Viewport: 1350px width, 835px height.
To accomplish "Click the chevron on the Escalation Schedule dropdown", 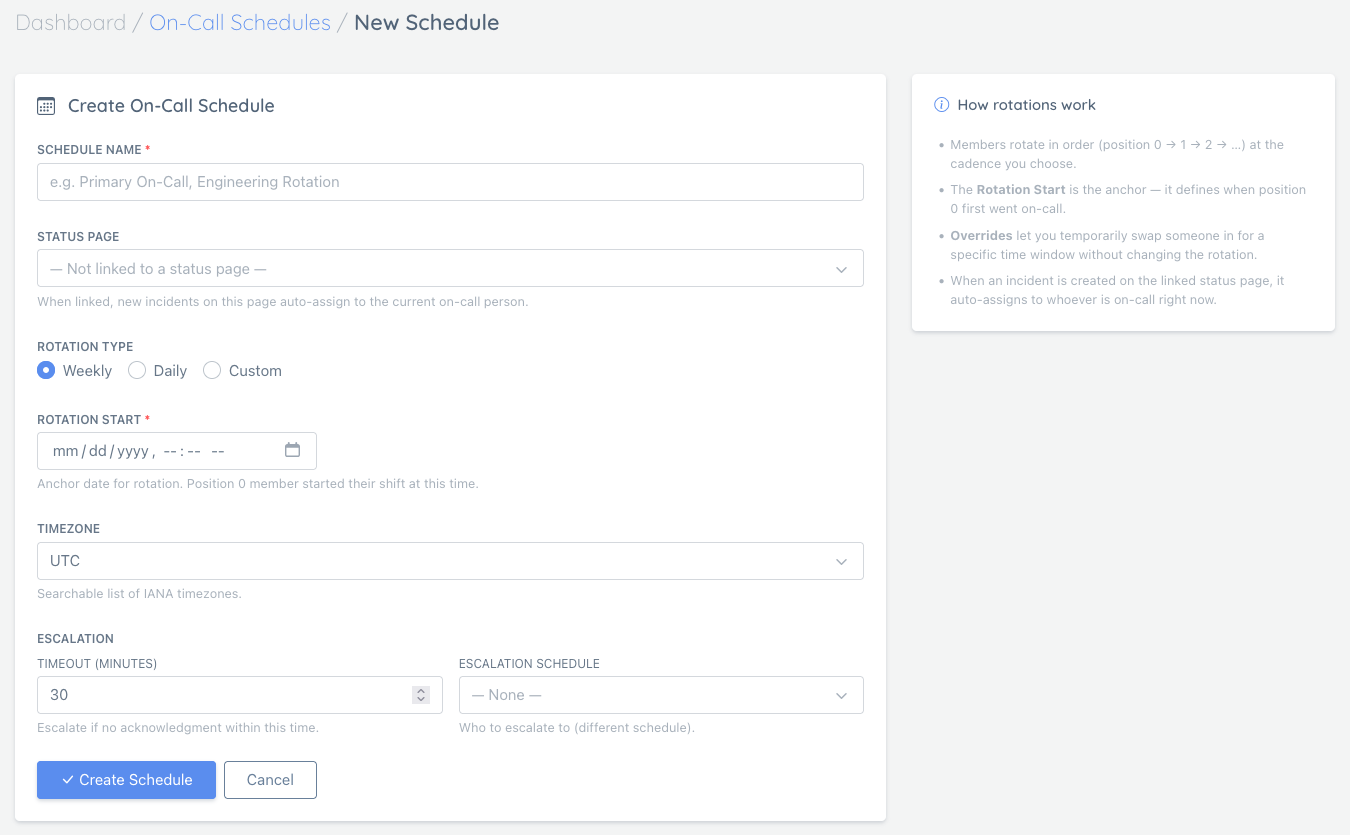I will click(x=841, y=694).
